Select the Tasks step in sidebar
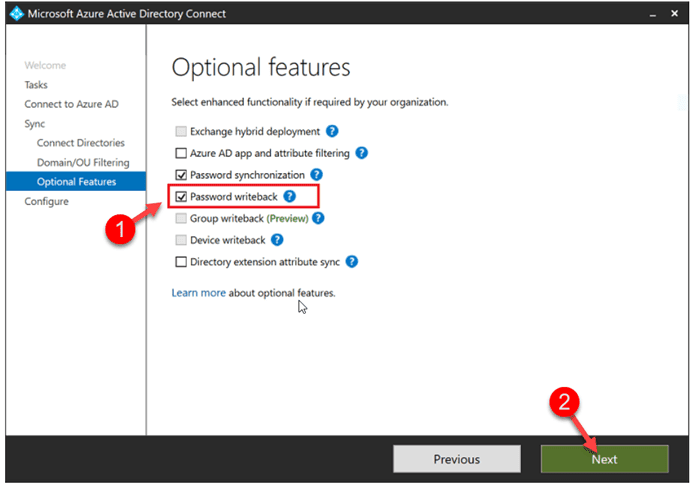 [36, 85]
